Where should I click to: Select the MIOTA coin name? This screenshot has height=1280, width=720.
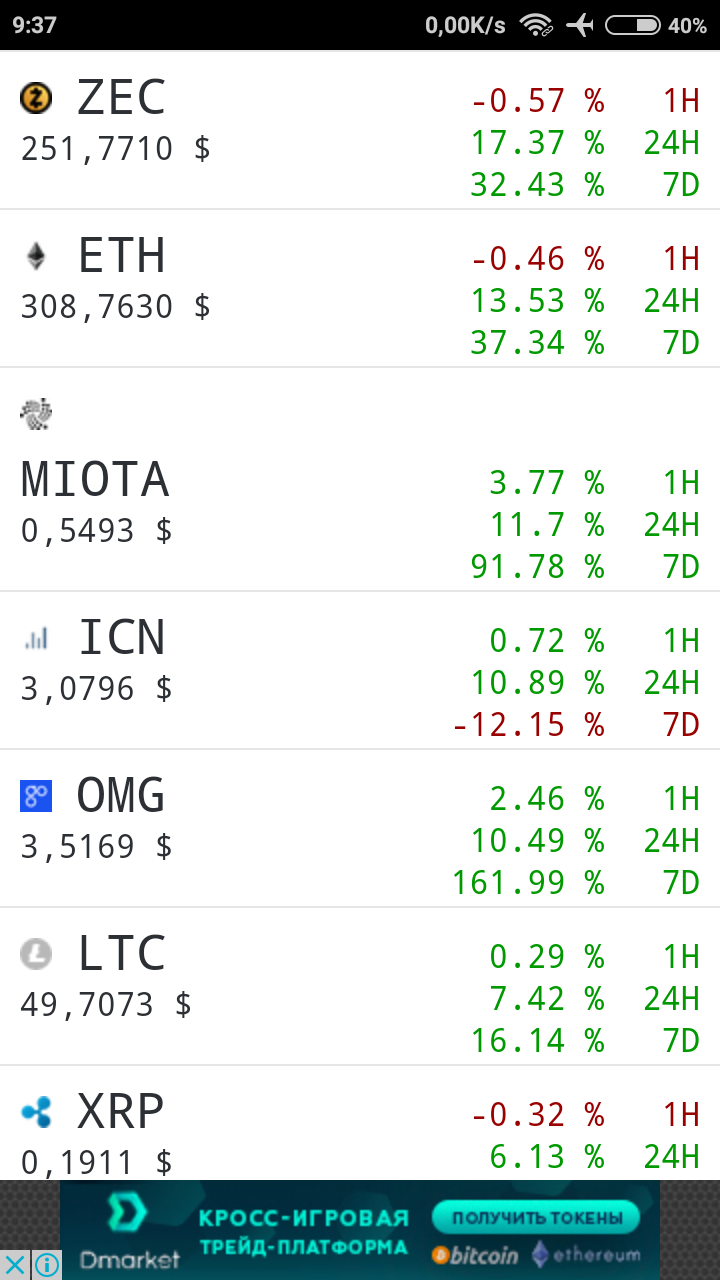[x=95, y=480]
